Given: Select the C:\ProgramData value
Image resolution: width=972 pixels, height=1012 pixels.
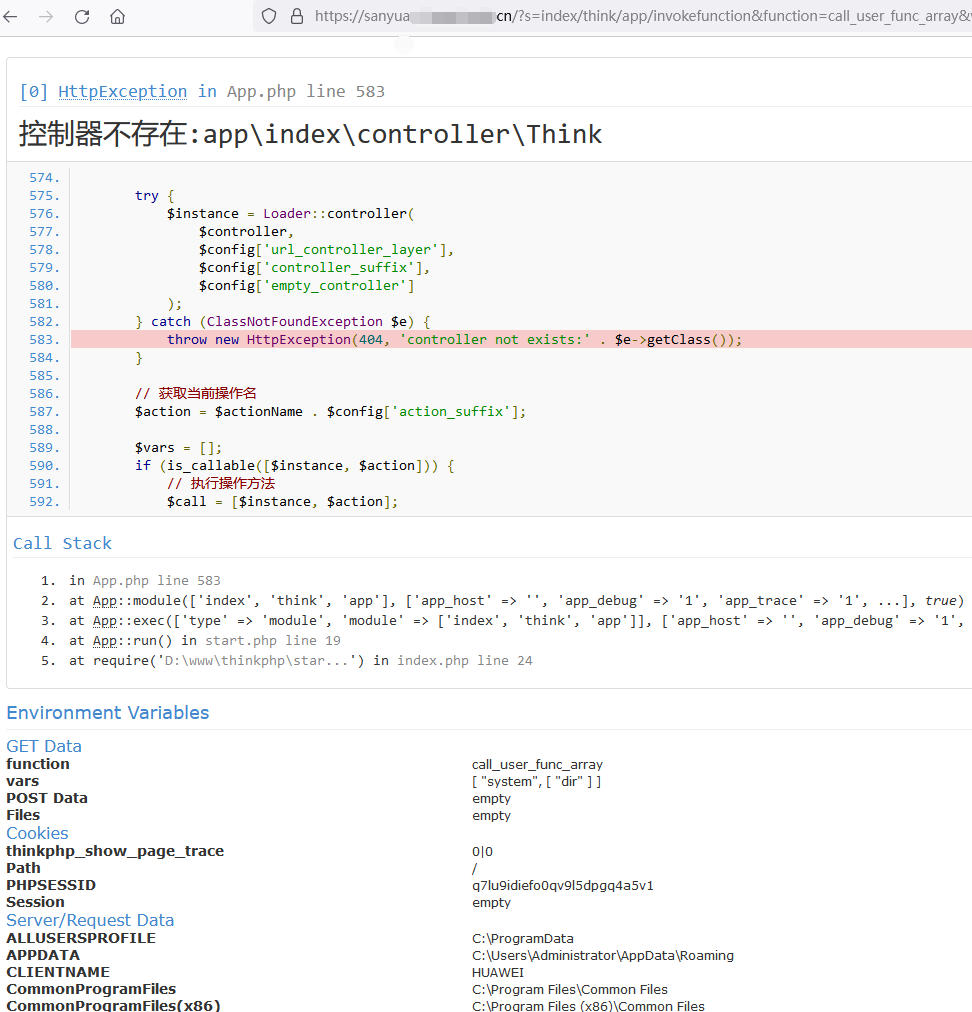Looking at the screenshot, I should click(x=523, y=938).
